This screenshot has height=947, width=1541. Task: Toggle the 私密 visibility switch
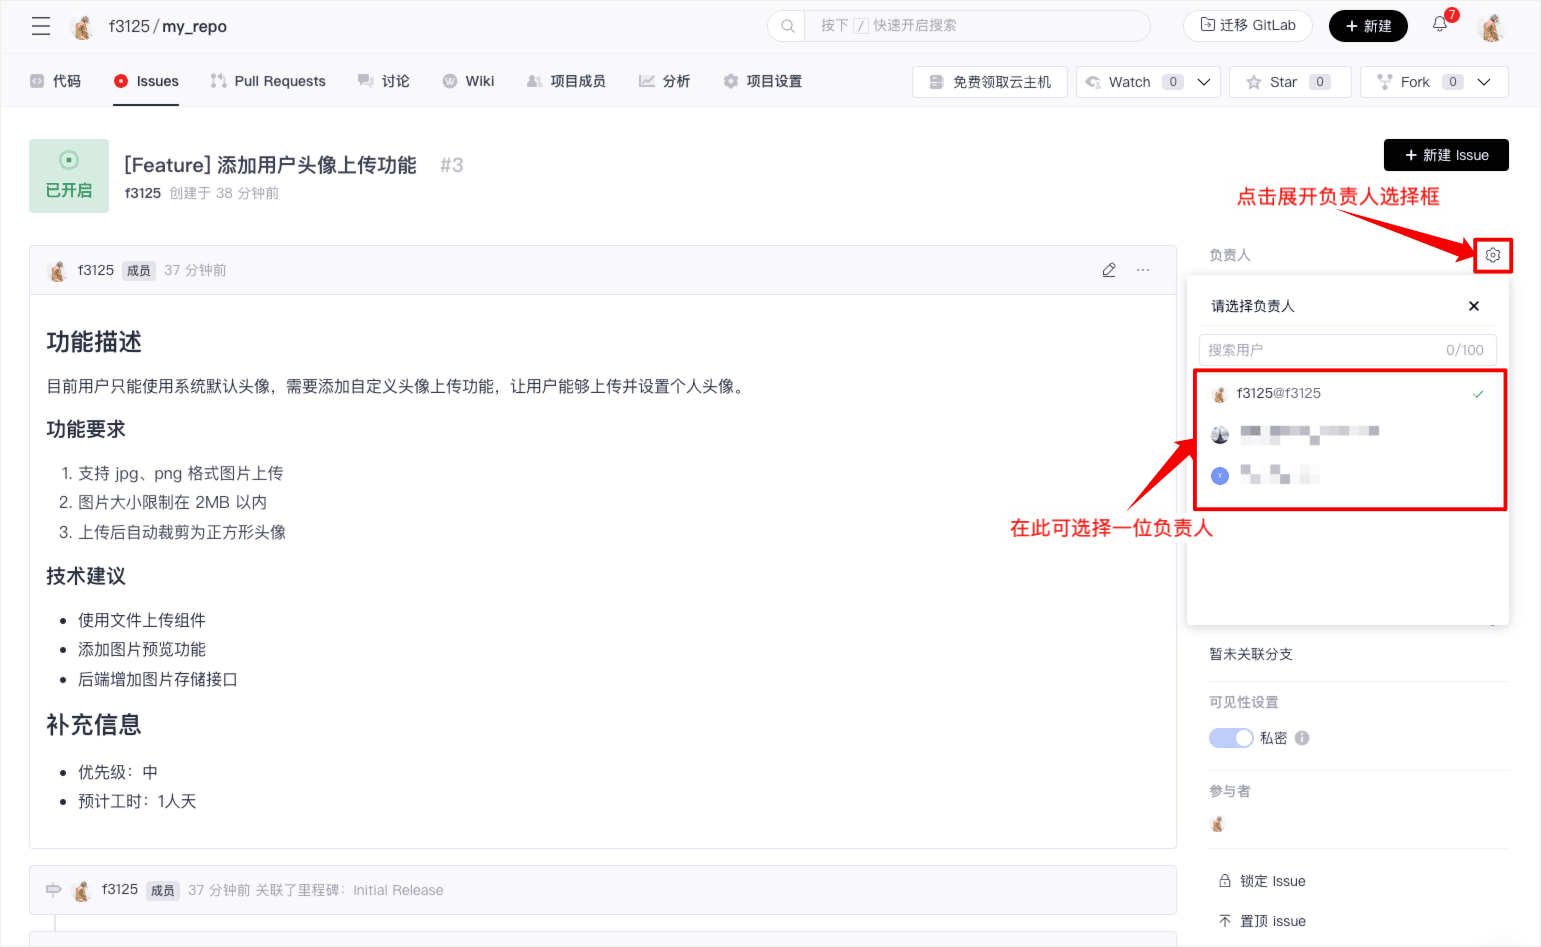[x=1231, y=738]
